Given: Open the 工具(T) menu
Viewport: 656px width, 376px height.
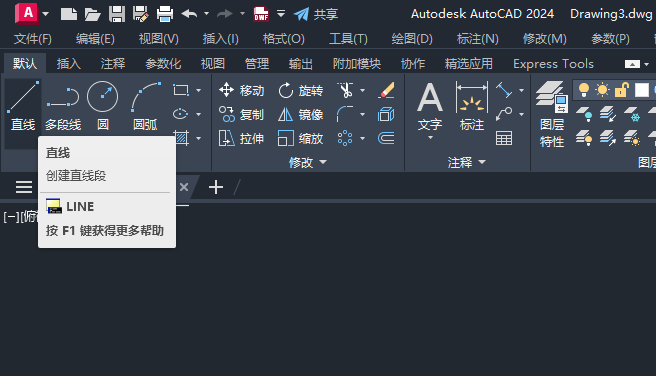Looking at the screenshot, I should [x=348, y=39].
